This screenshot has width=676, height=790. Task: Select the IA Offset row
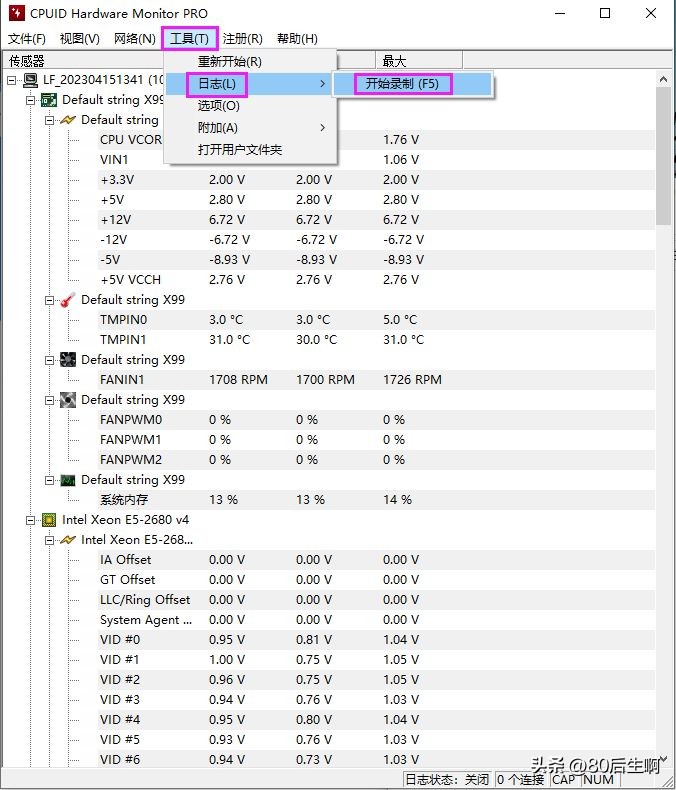tap(377, 560)
